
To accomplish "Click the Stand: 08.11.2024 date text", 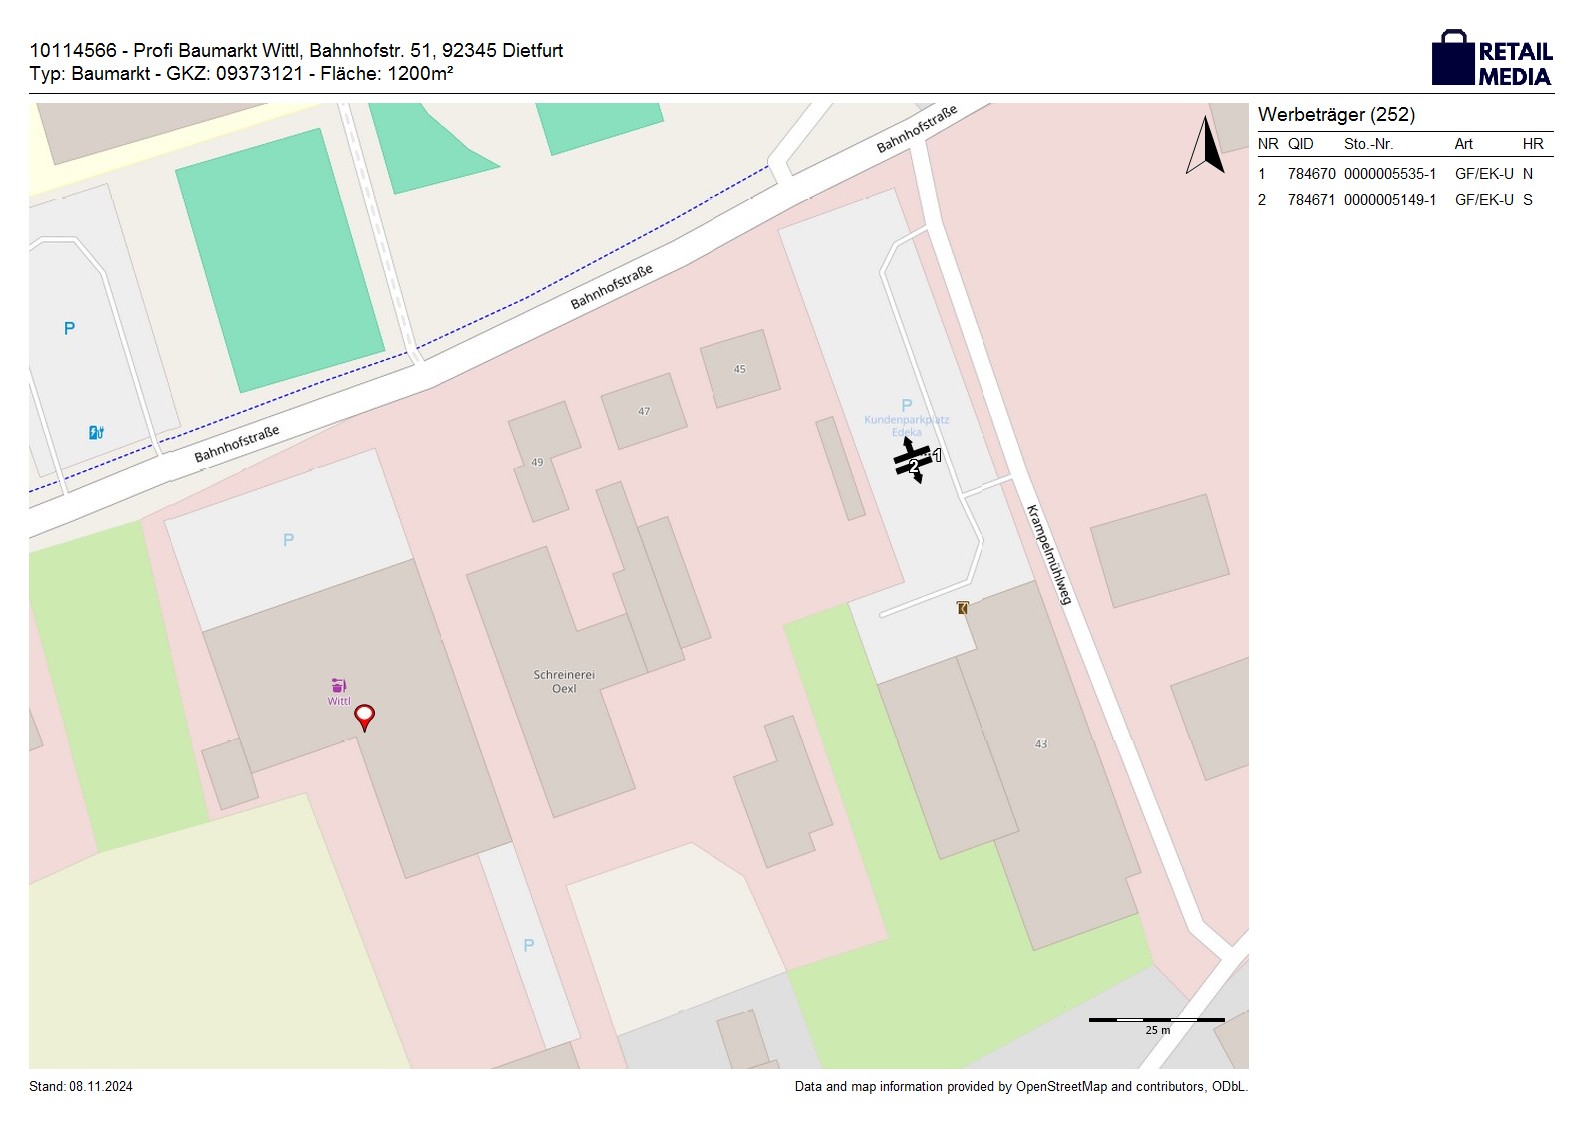I will point(81,1087).
